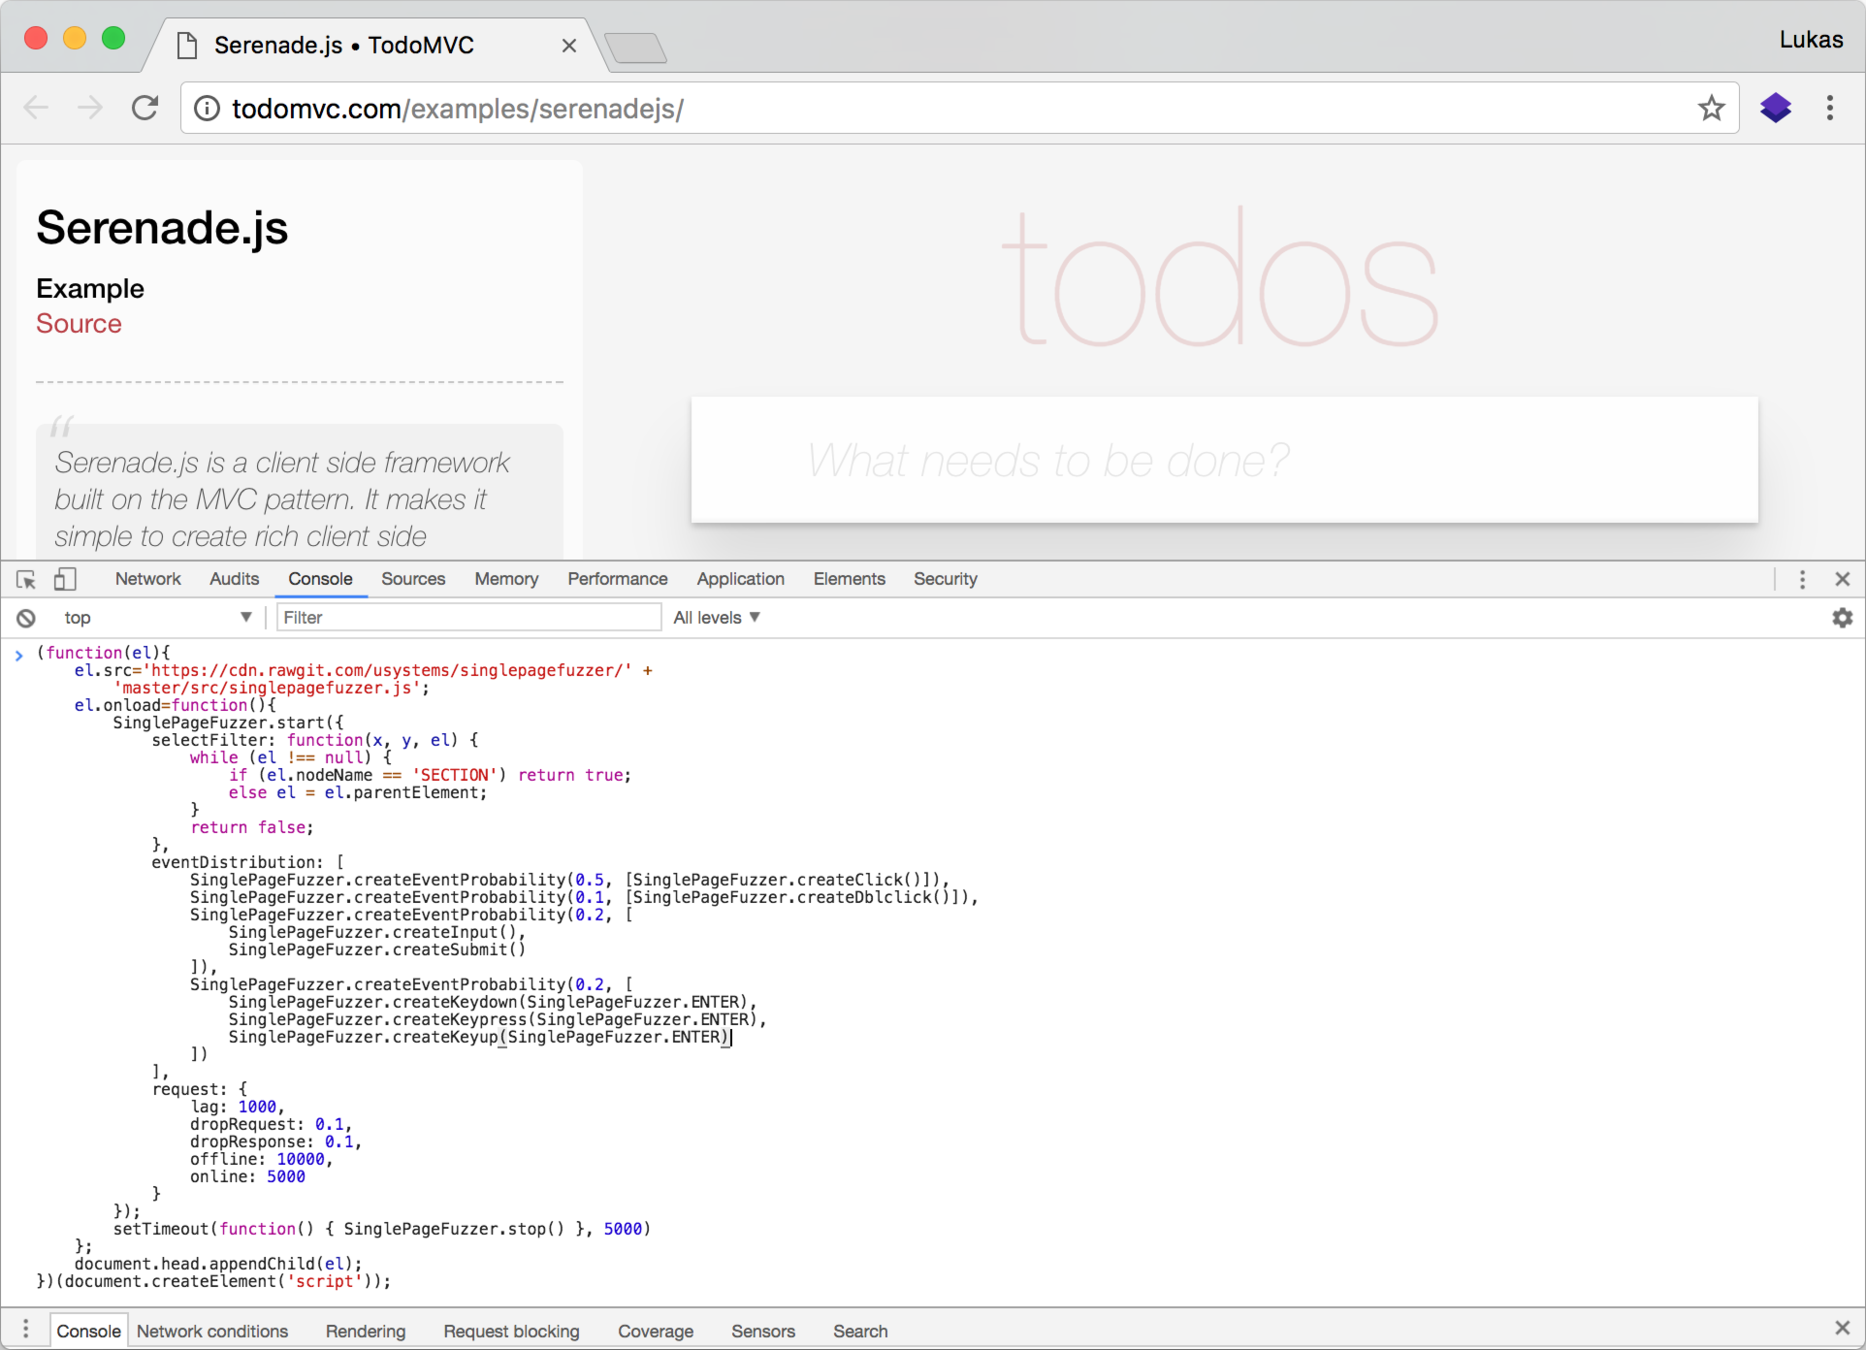Open the Application panel
Image resolution: width=1866 pixels, height=1350 pixels.
pos(740,579)
